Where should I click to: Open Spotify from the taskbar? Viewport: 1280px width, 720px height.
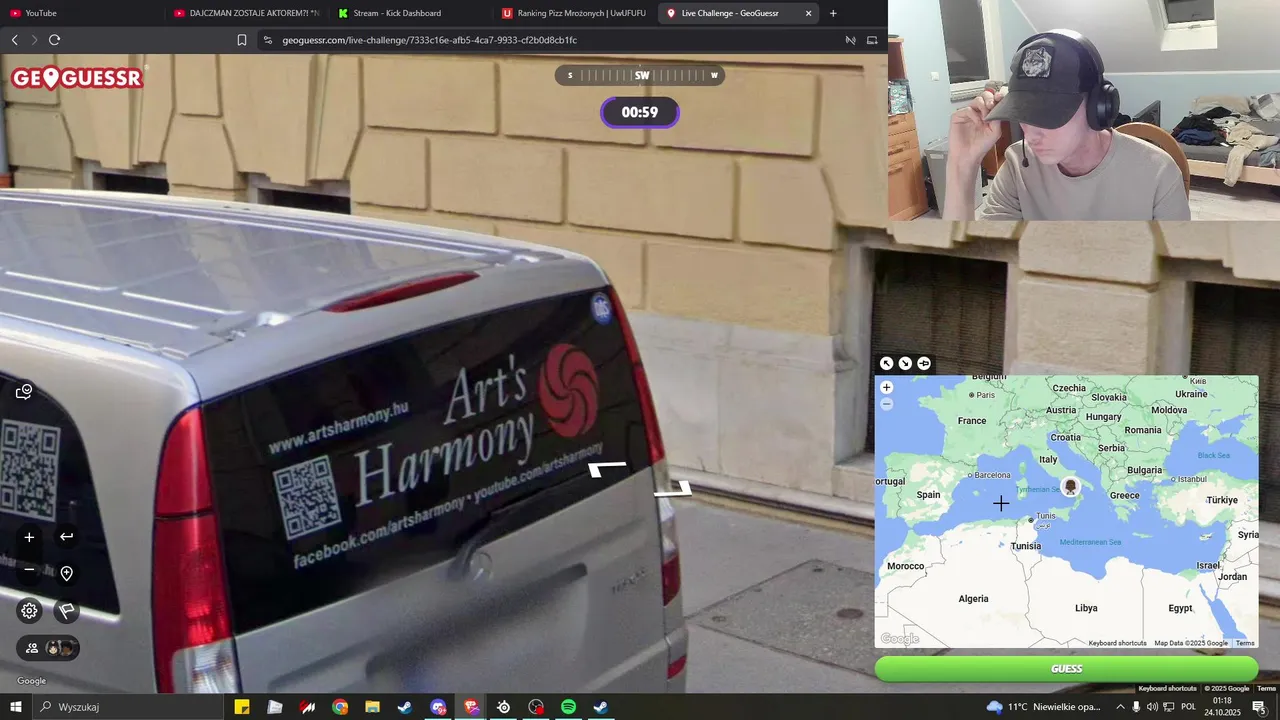pos(568,707)
